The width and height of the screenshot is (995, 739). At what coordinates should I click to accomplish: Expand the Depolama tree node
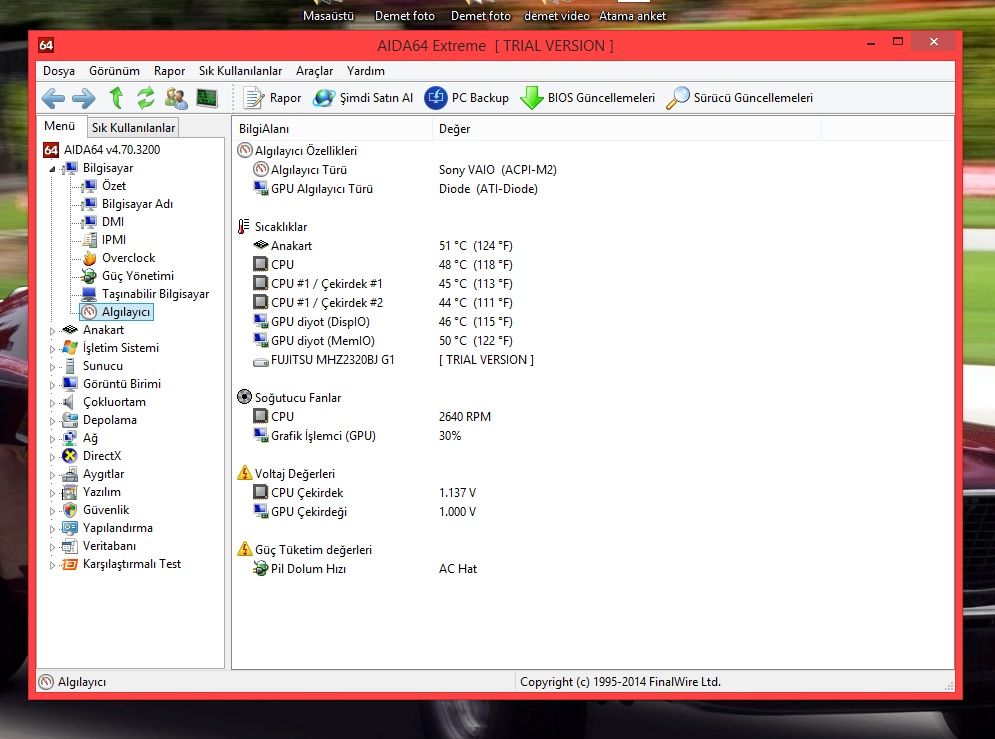pyautogui.click(x=53, y=421)
